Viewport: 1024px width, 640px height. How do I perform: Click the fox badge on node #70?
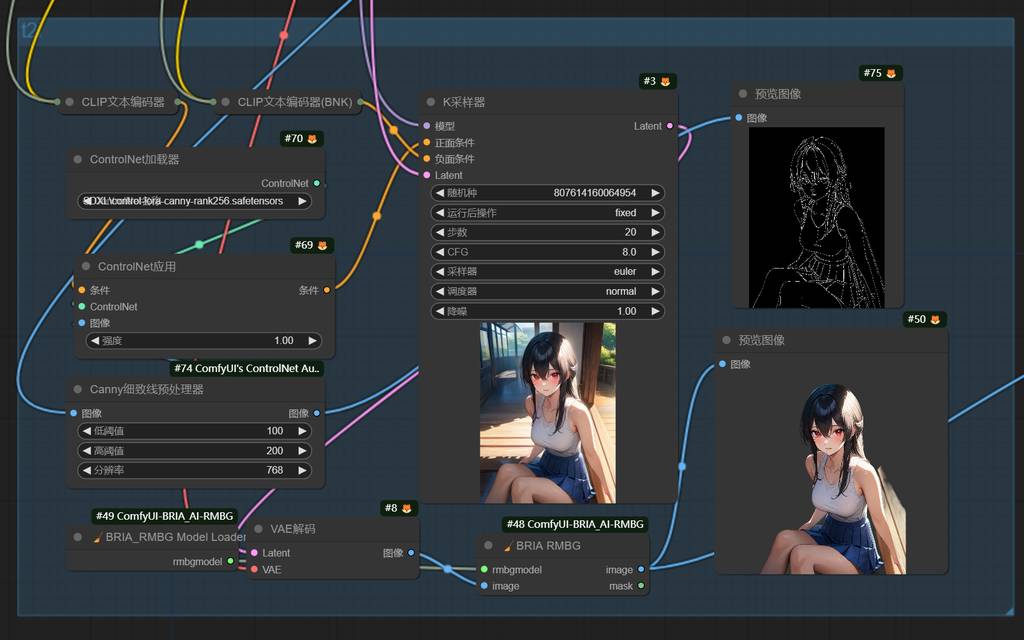[x=312, y=139]
